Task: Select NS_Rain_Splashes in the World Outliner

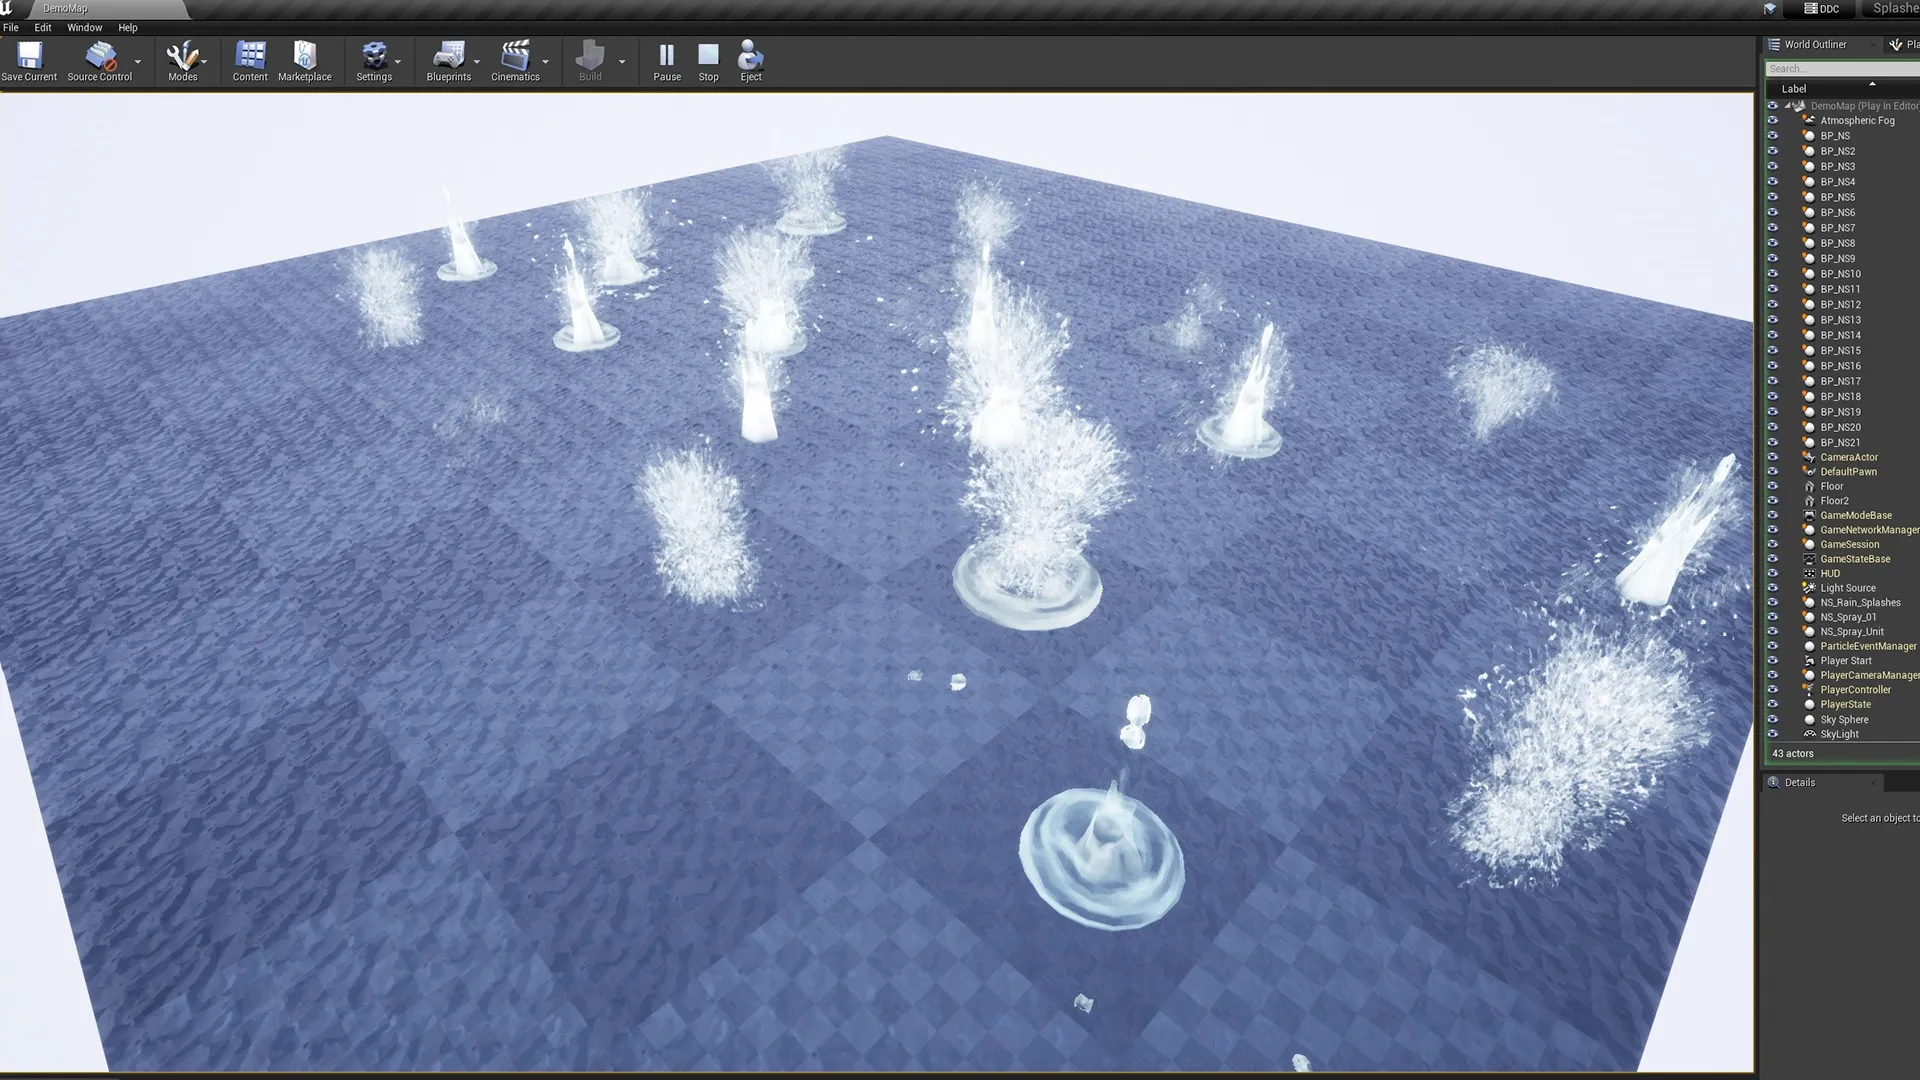Action: point(1860,603)
